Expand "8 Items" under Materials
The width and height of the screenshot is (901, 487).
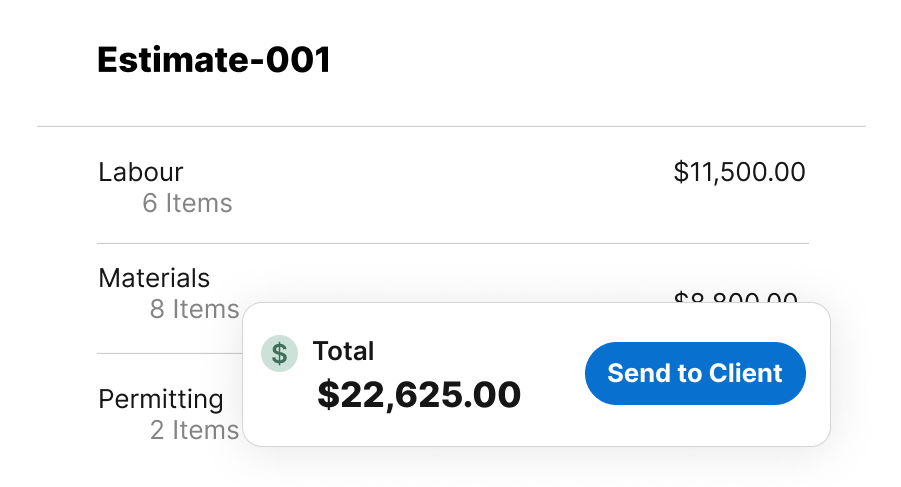pos(194,310)
